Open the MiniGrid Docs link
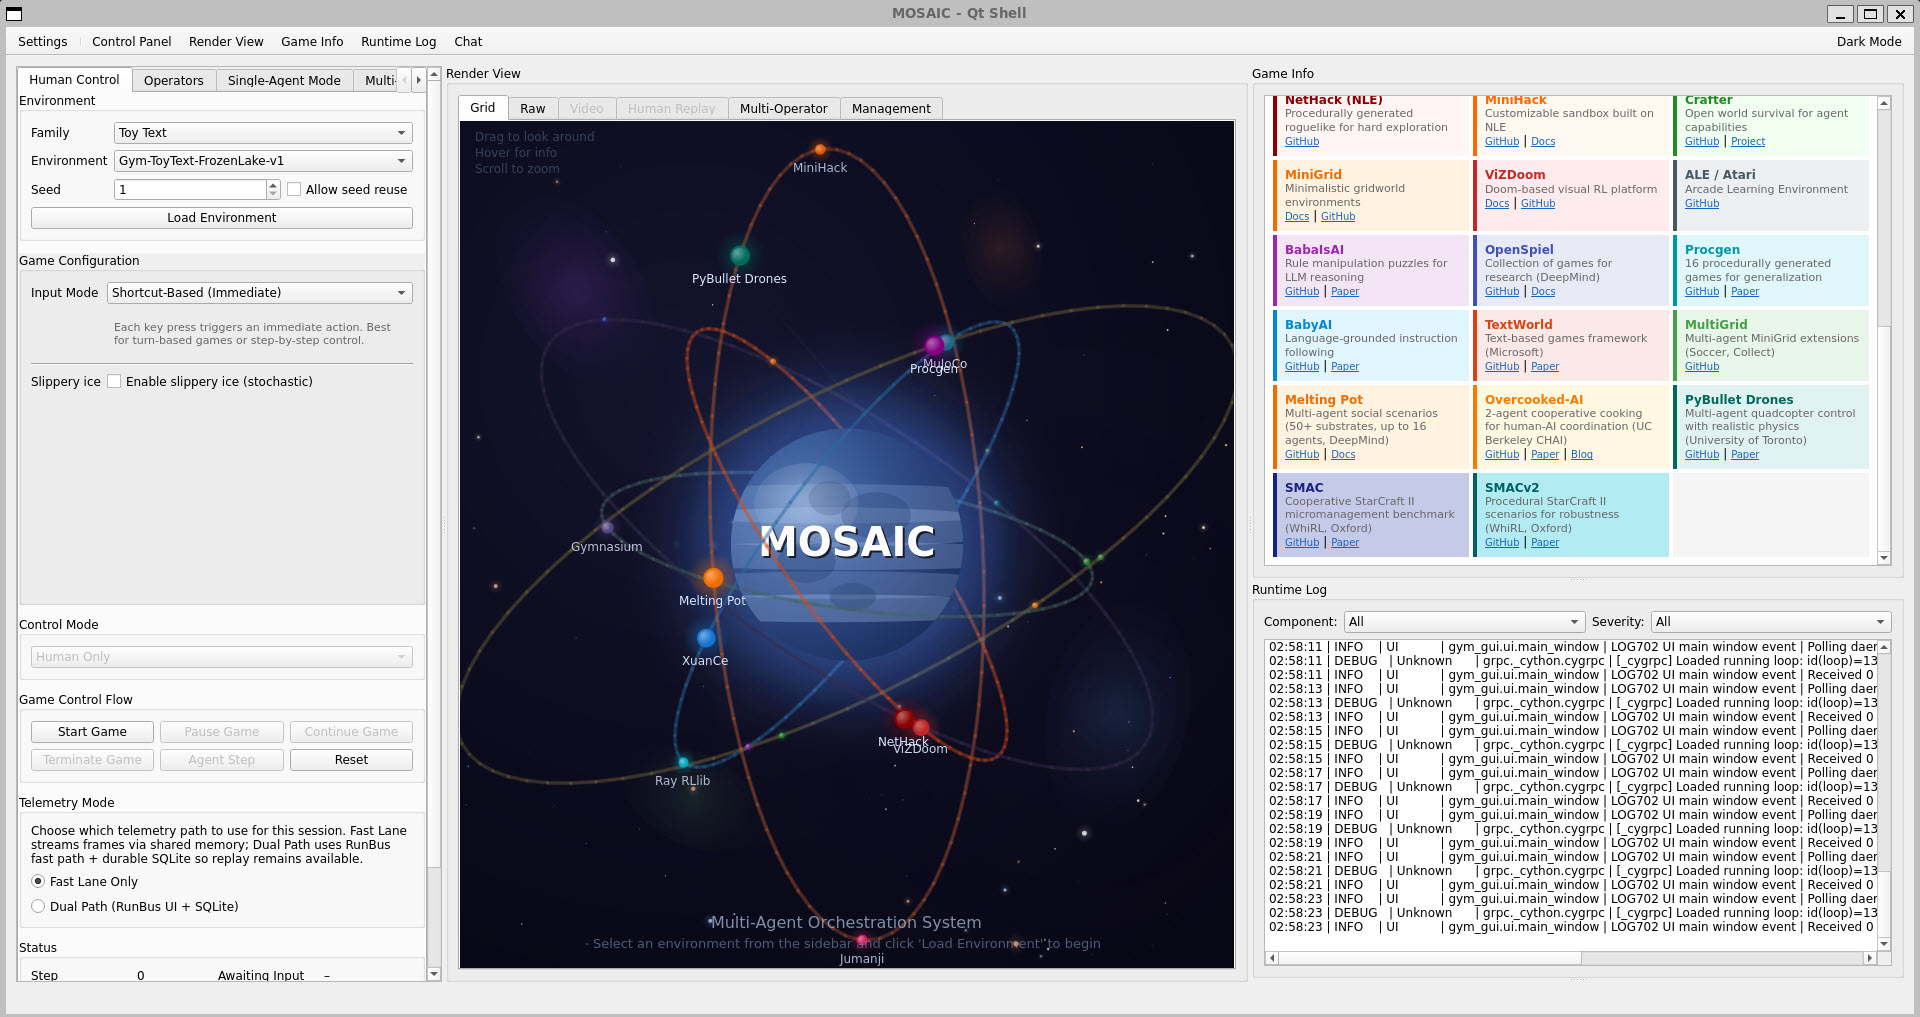Screen dimensions: 1920x1017 click(1297, 216)
